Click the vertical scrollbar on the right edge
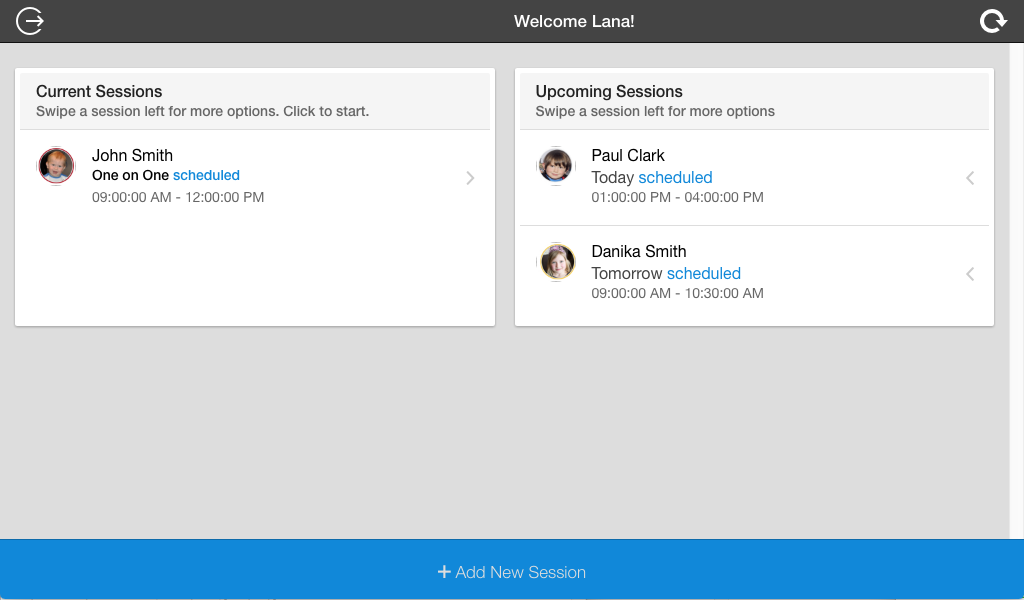1024x600 pixels. pyautogui.click(x=1016, y=290)
